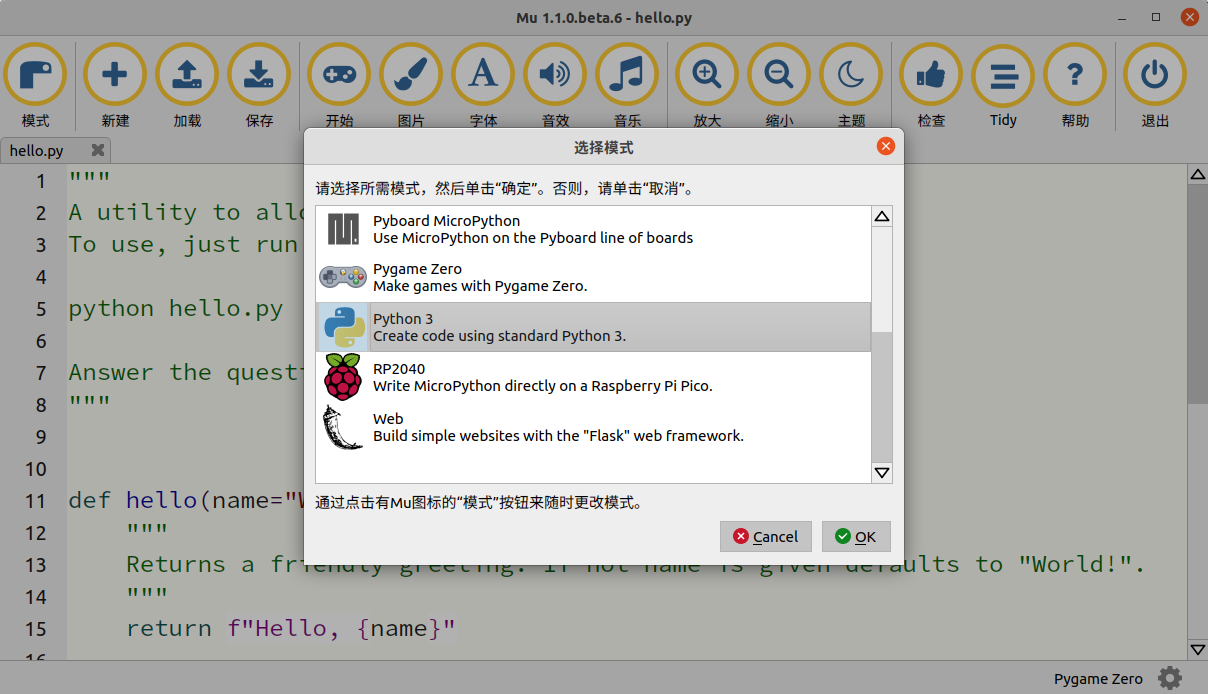
Task: Open the settings gear in status bar
Action: click(x=1169, y=678)
